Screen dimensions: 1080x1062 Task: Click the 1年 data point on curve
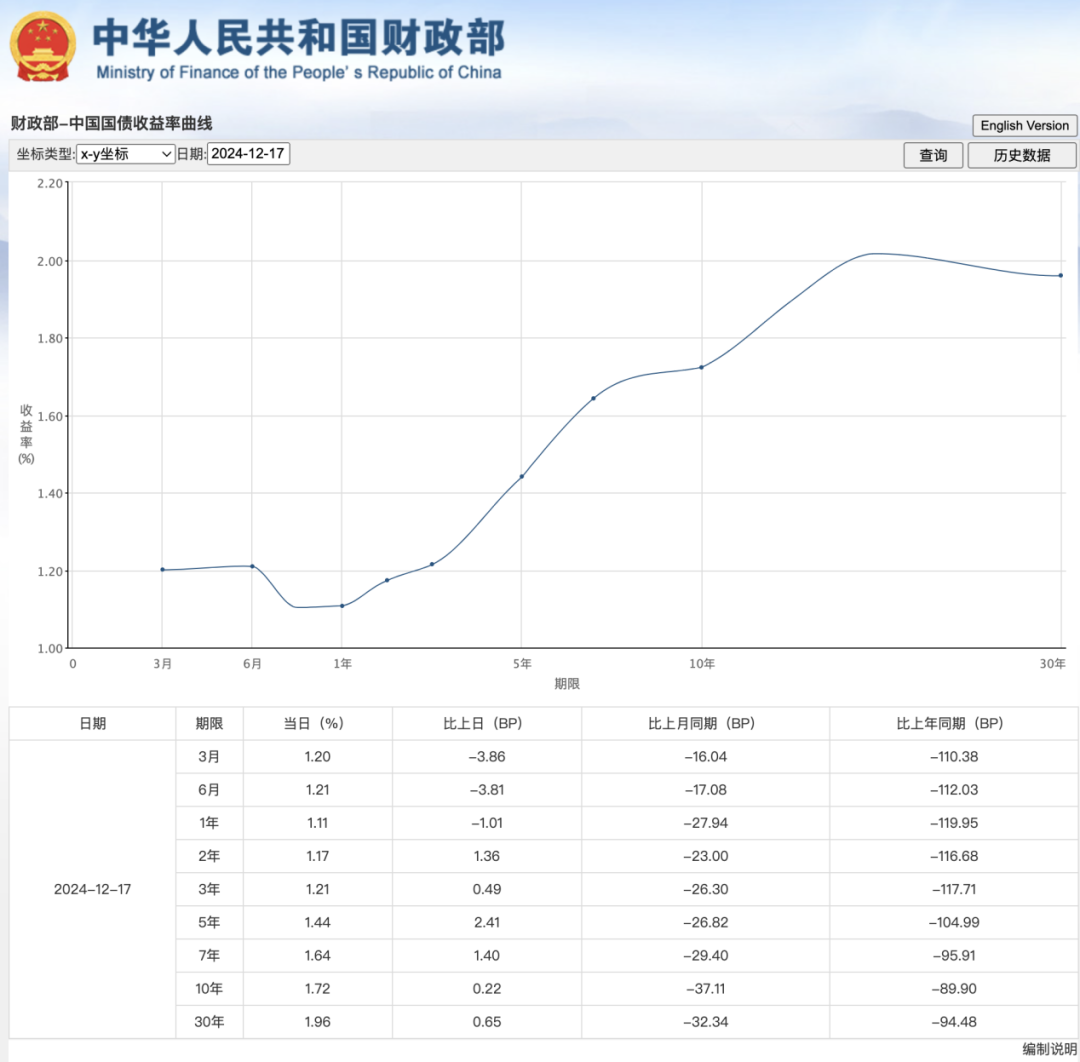pos(342,606)
